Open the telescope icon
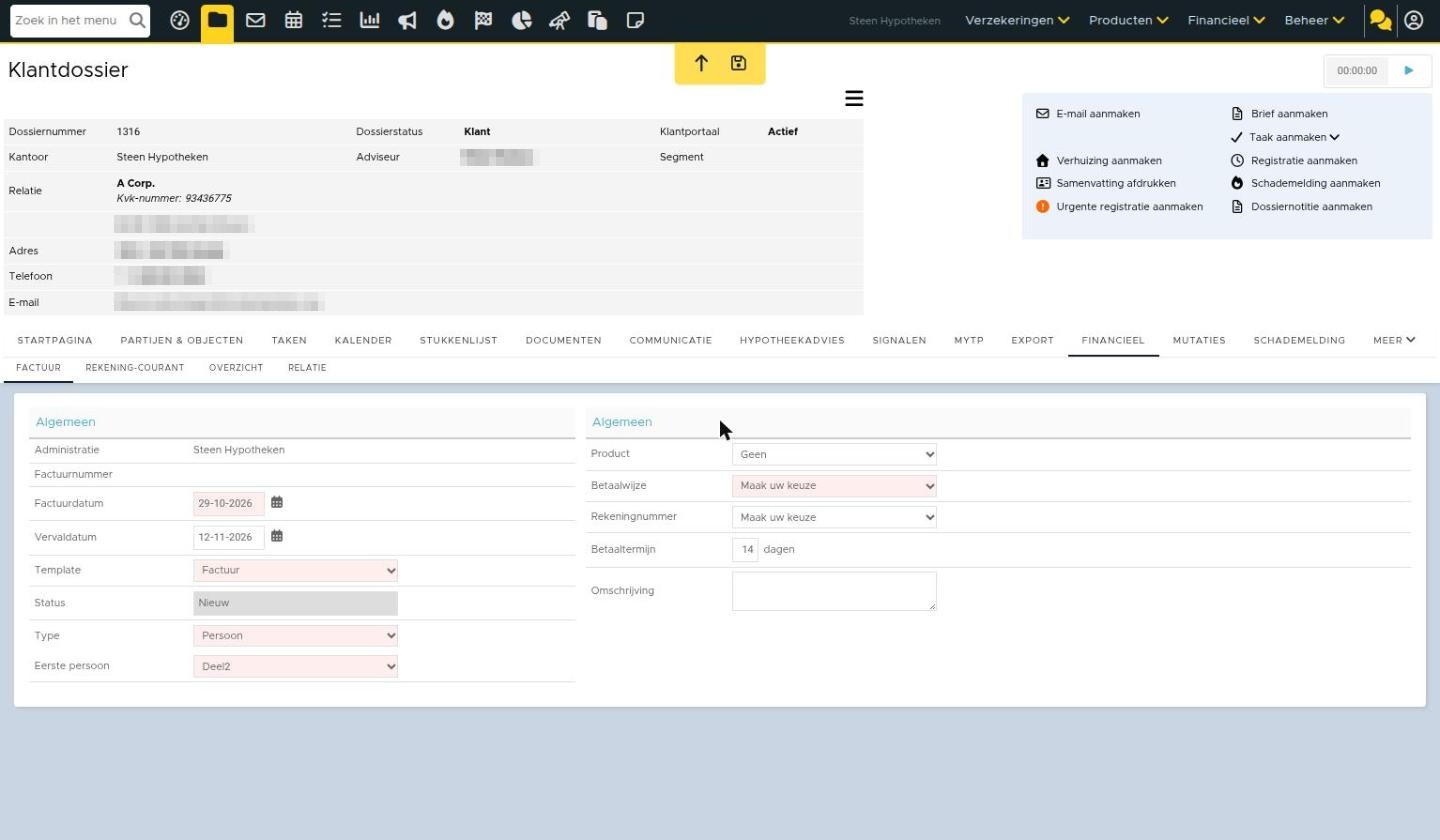The height and width of the screenshot is (840, 1440). click(560, 20)
